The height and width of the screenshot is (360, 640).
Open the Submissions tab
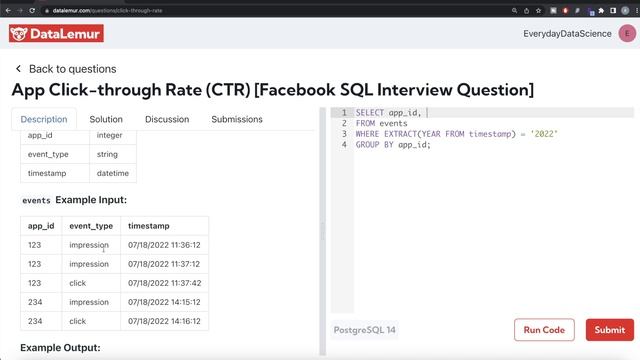(x=237, y=119)
